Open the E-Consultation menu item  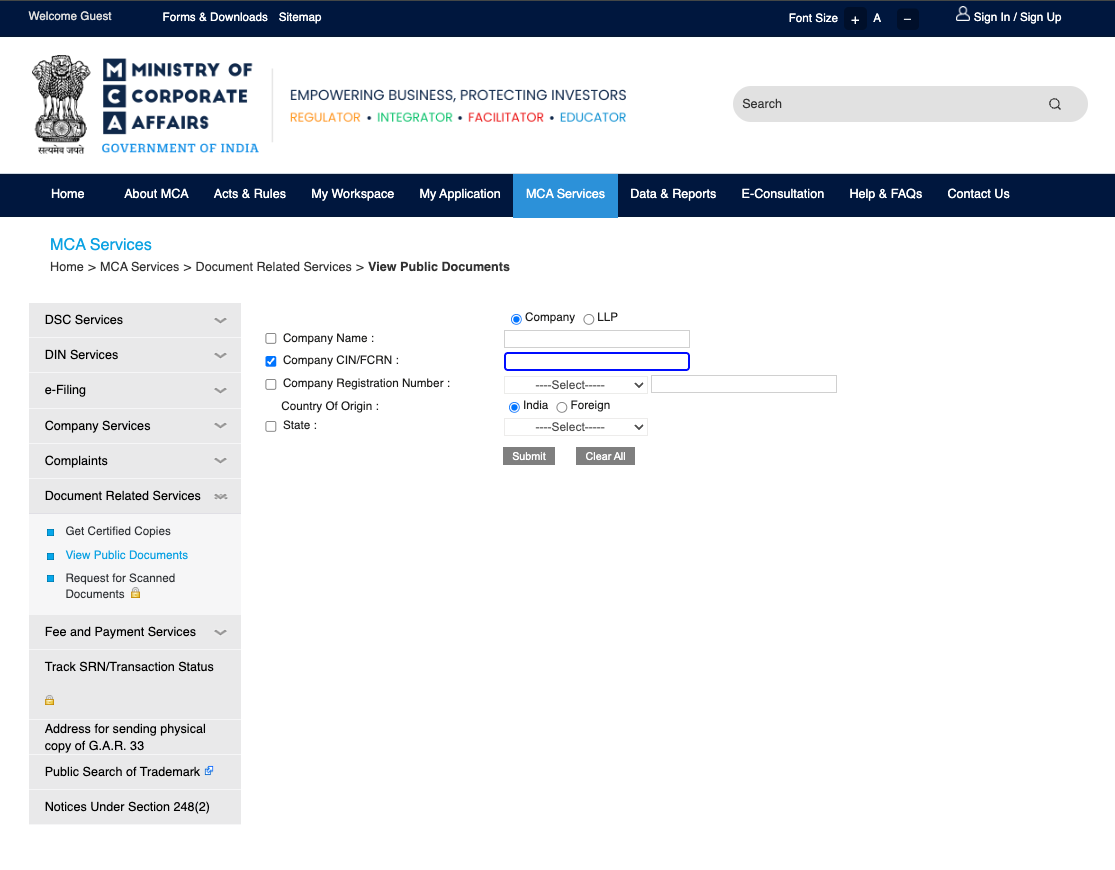(x=782, y=194)
